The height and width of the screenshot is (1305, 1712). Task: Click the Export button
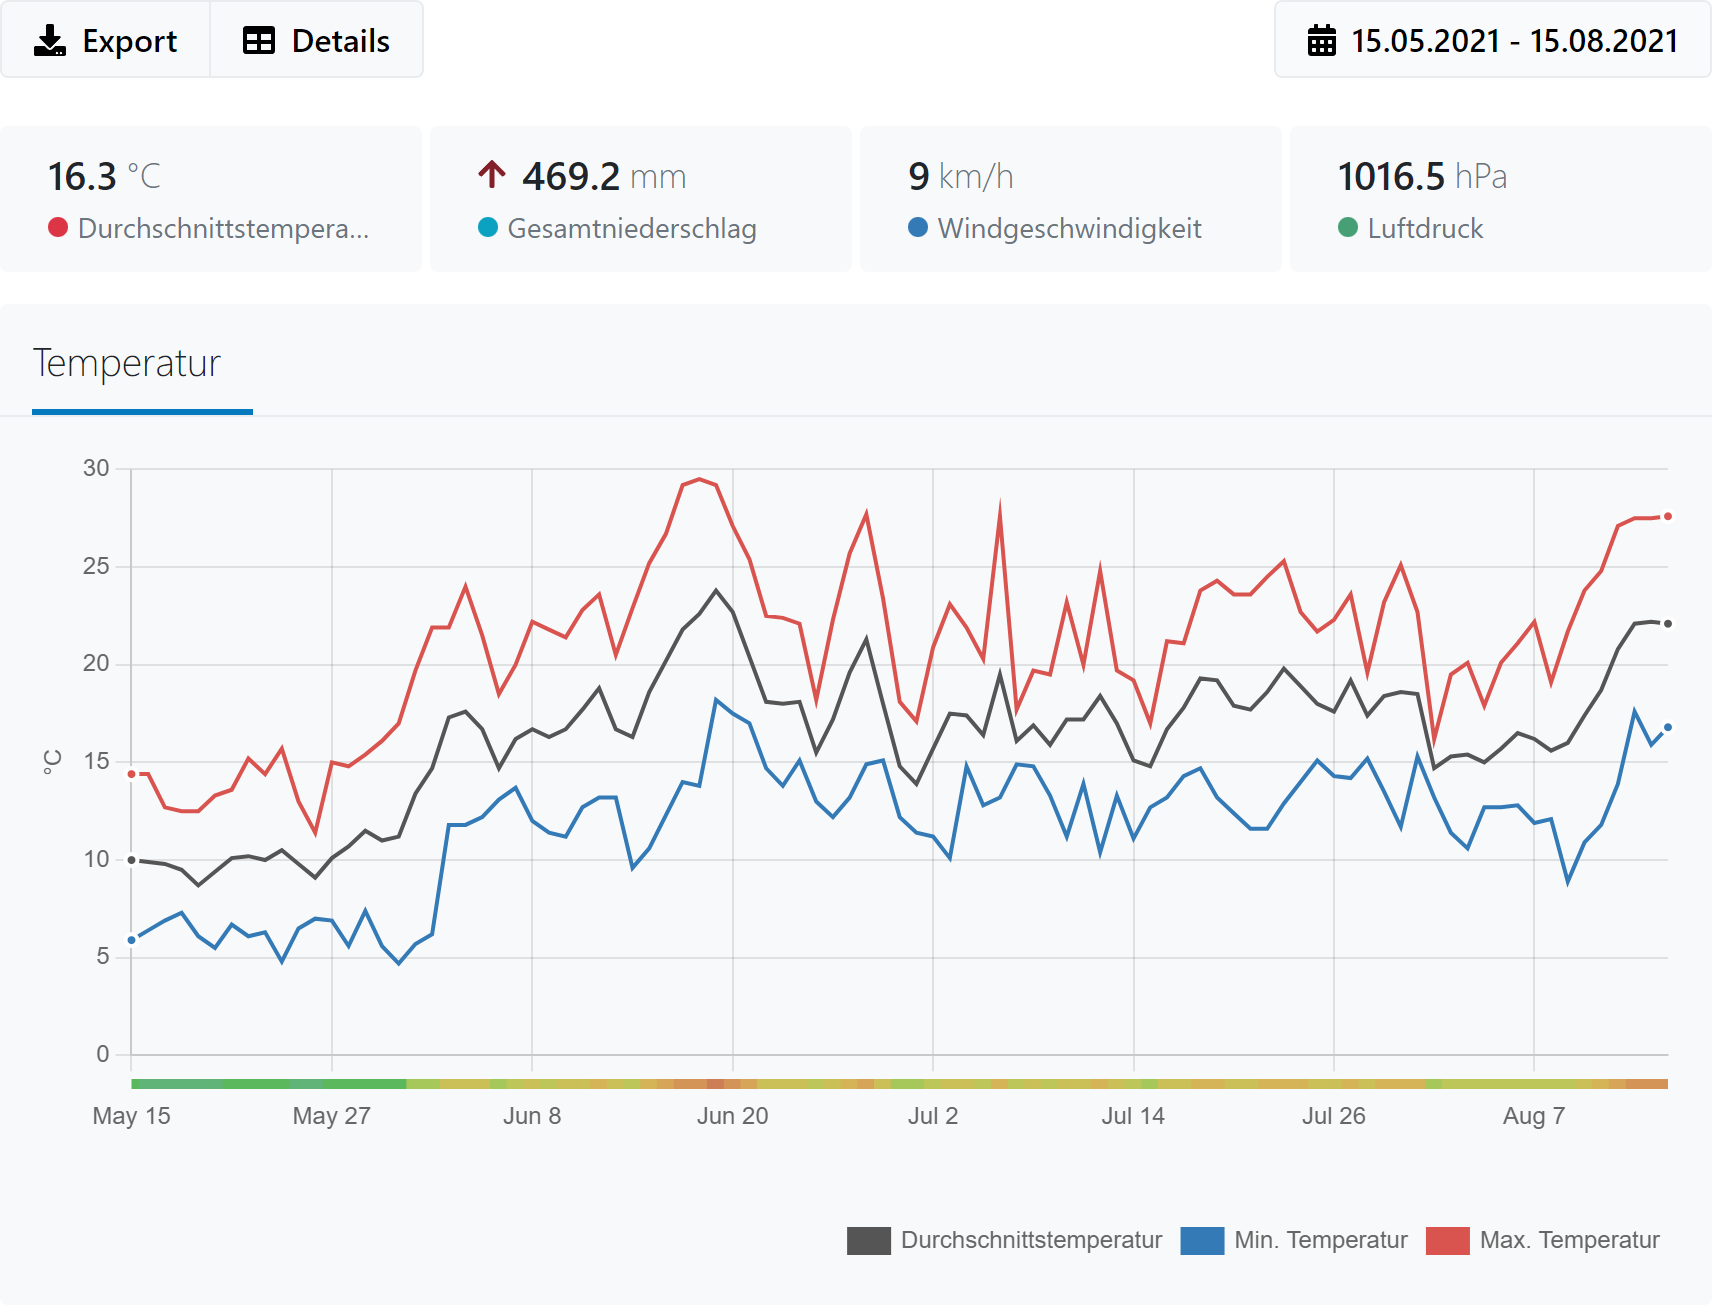tap(105, 40)
